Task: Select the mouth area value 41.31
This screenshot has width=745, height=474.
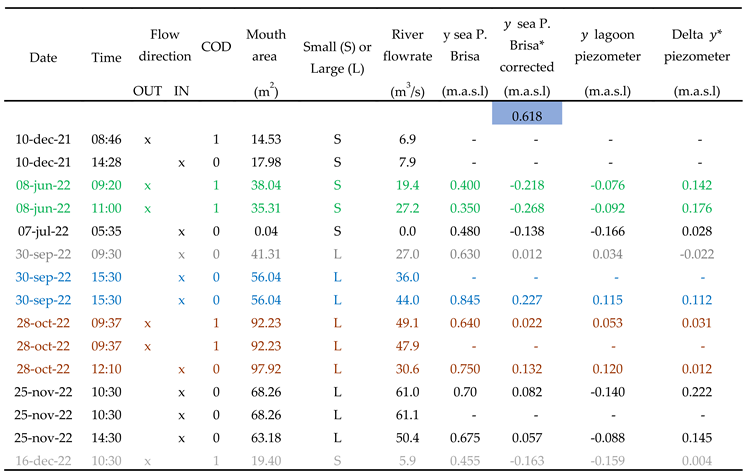Action: [265, 254]
